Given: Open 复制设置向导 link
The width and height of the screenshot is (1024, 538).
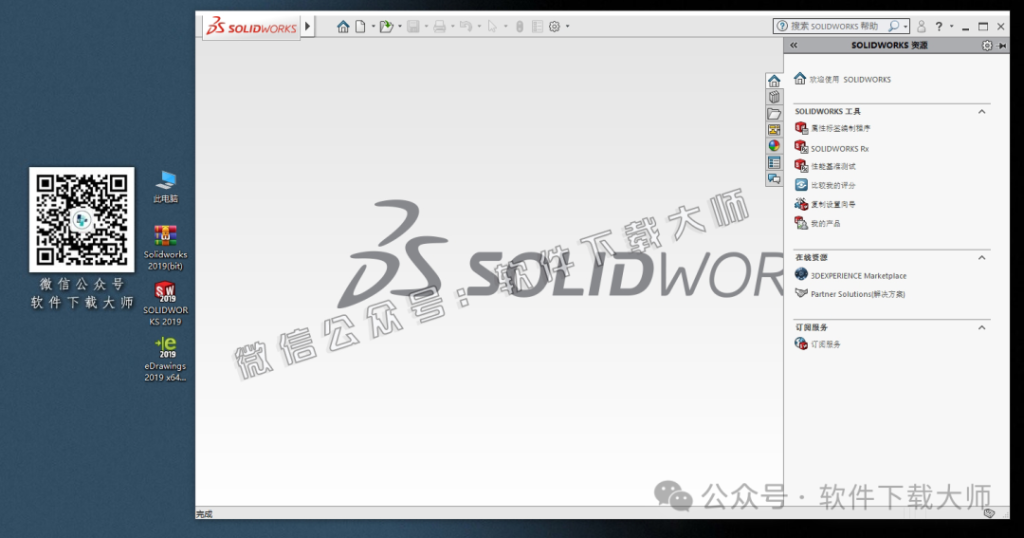Looking at the screenshot, I should pyautogui.click(x=833, y=204).
